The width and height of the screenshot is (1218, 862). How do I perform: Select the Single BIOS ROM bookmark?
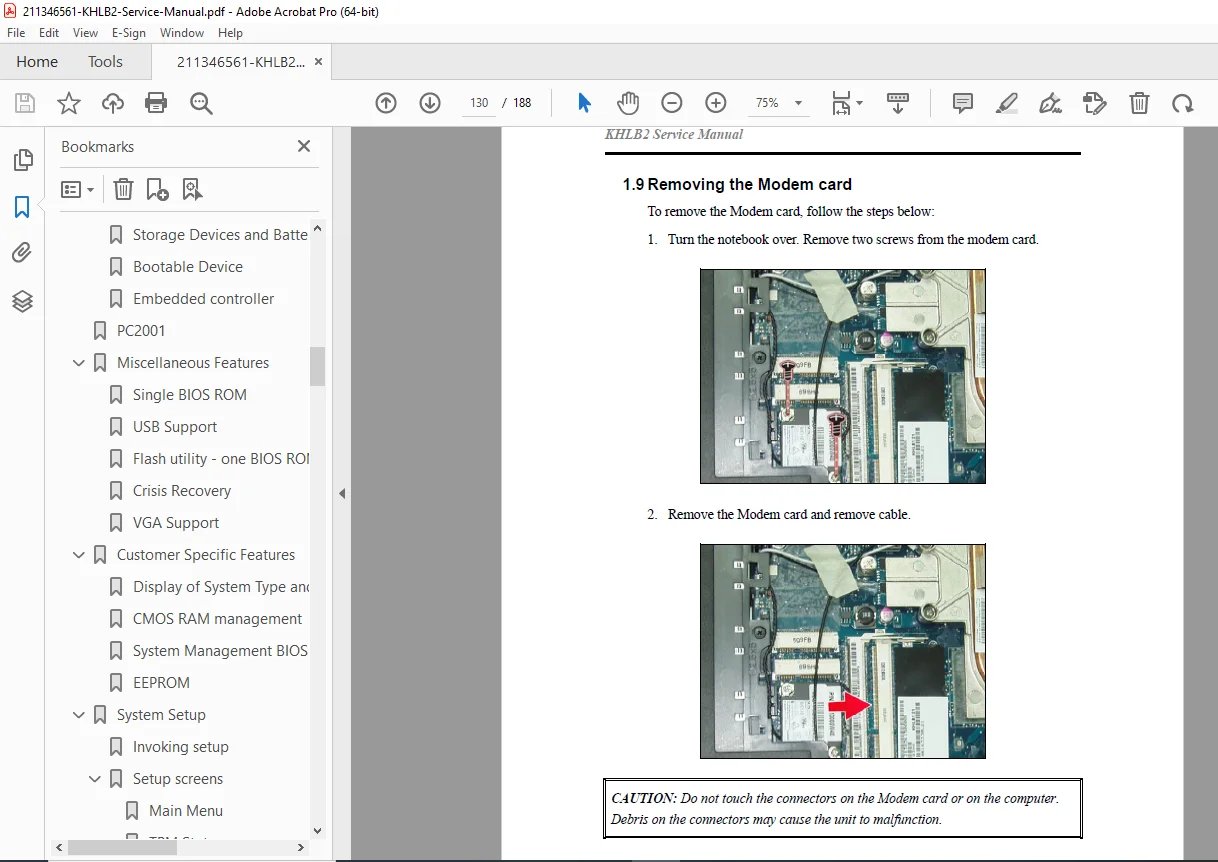click(x=190, y=395)
